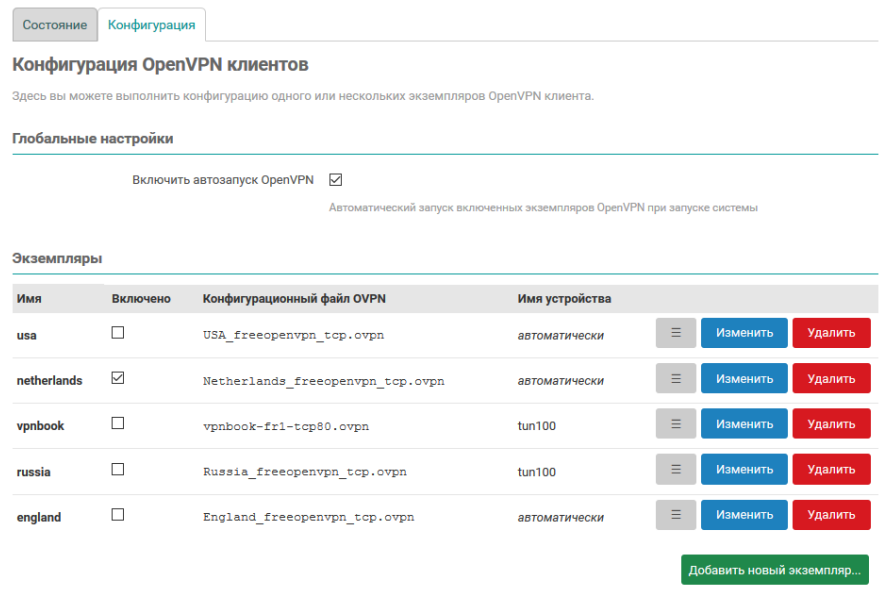Select the Конфигурация tab
883x596 pixels.
click(x=151, y=24)
